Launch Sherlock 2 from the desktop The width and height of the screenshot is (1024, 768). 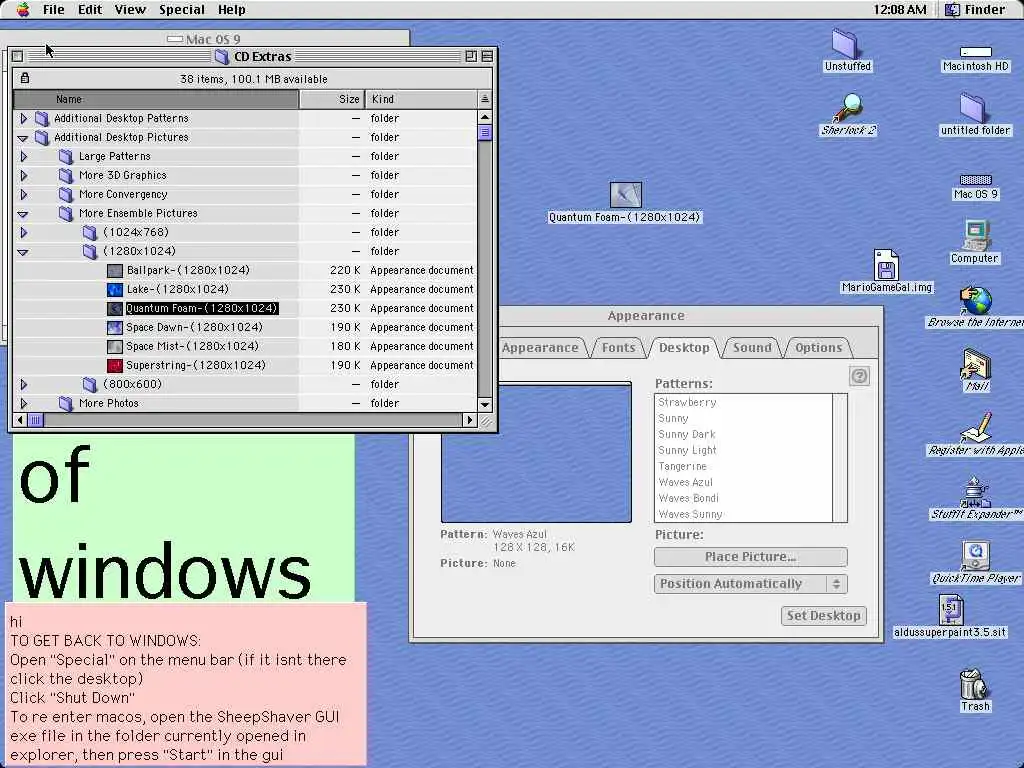848,108
